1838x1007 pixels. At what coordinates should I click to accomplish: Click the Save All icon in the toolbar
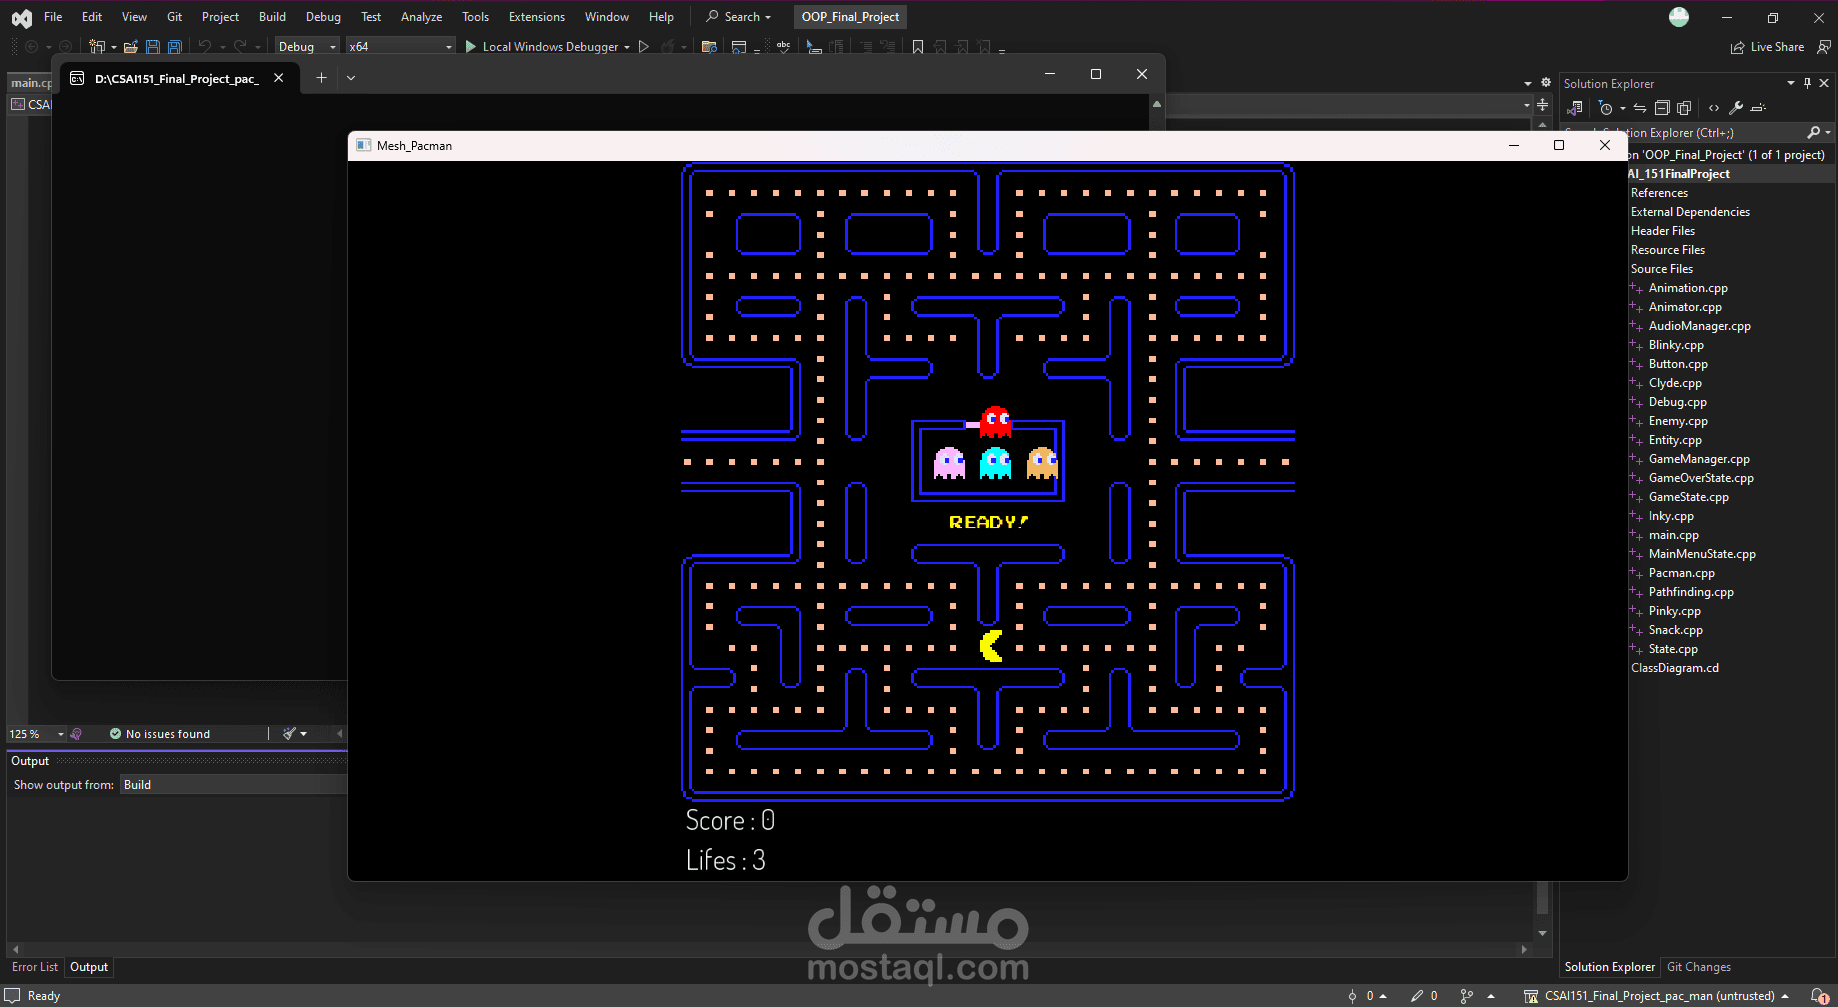[175, 47]
